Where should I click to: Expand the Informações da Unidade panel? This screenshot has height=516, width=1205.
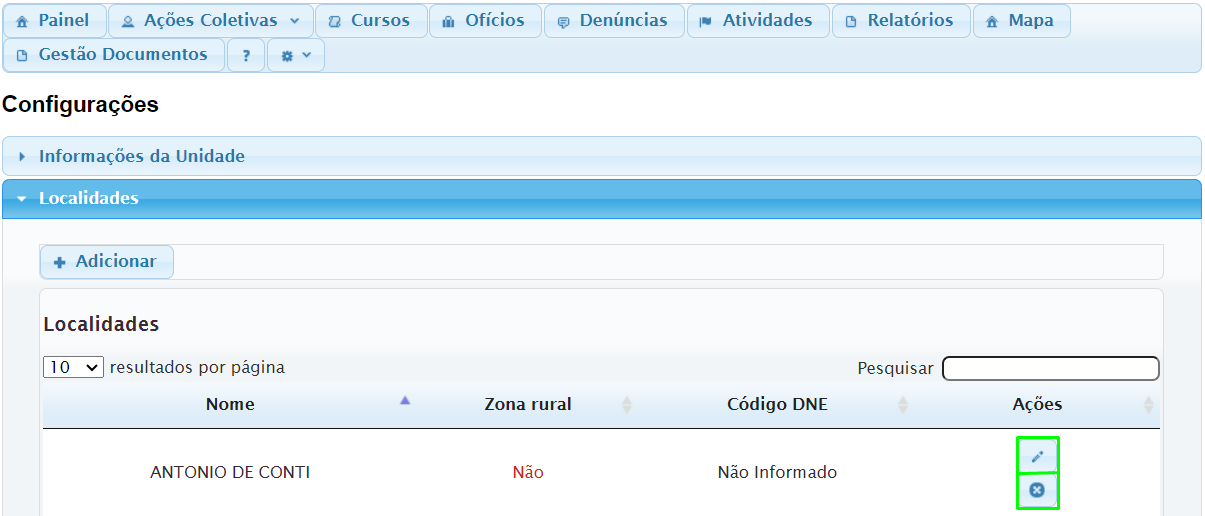[601, 156]
